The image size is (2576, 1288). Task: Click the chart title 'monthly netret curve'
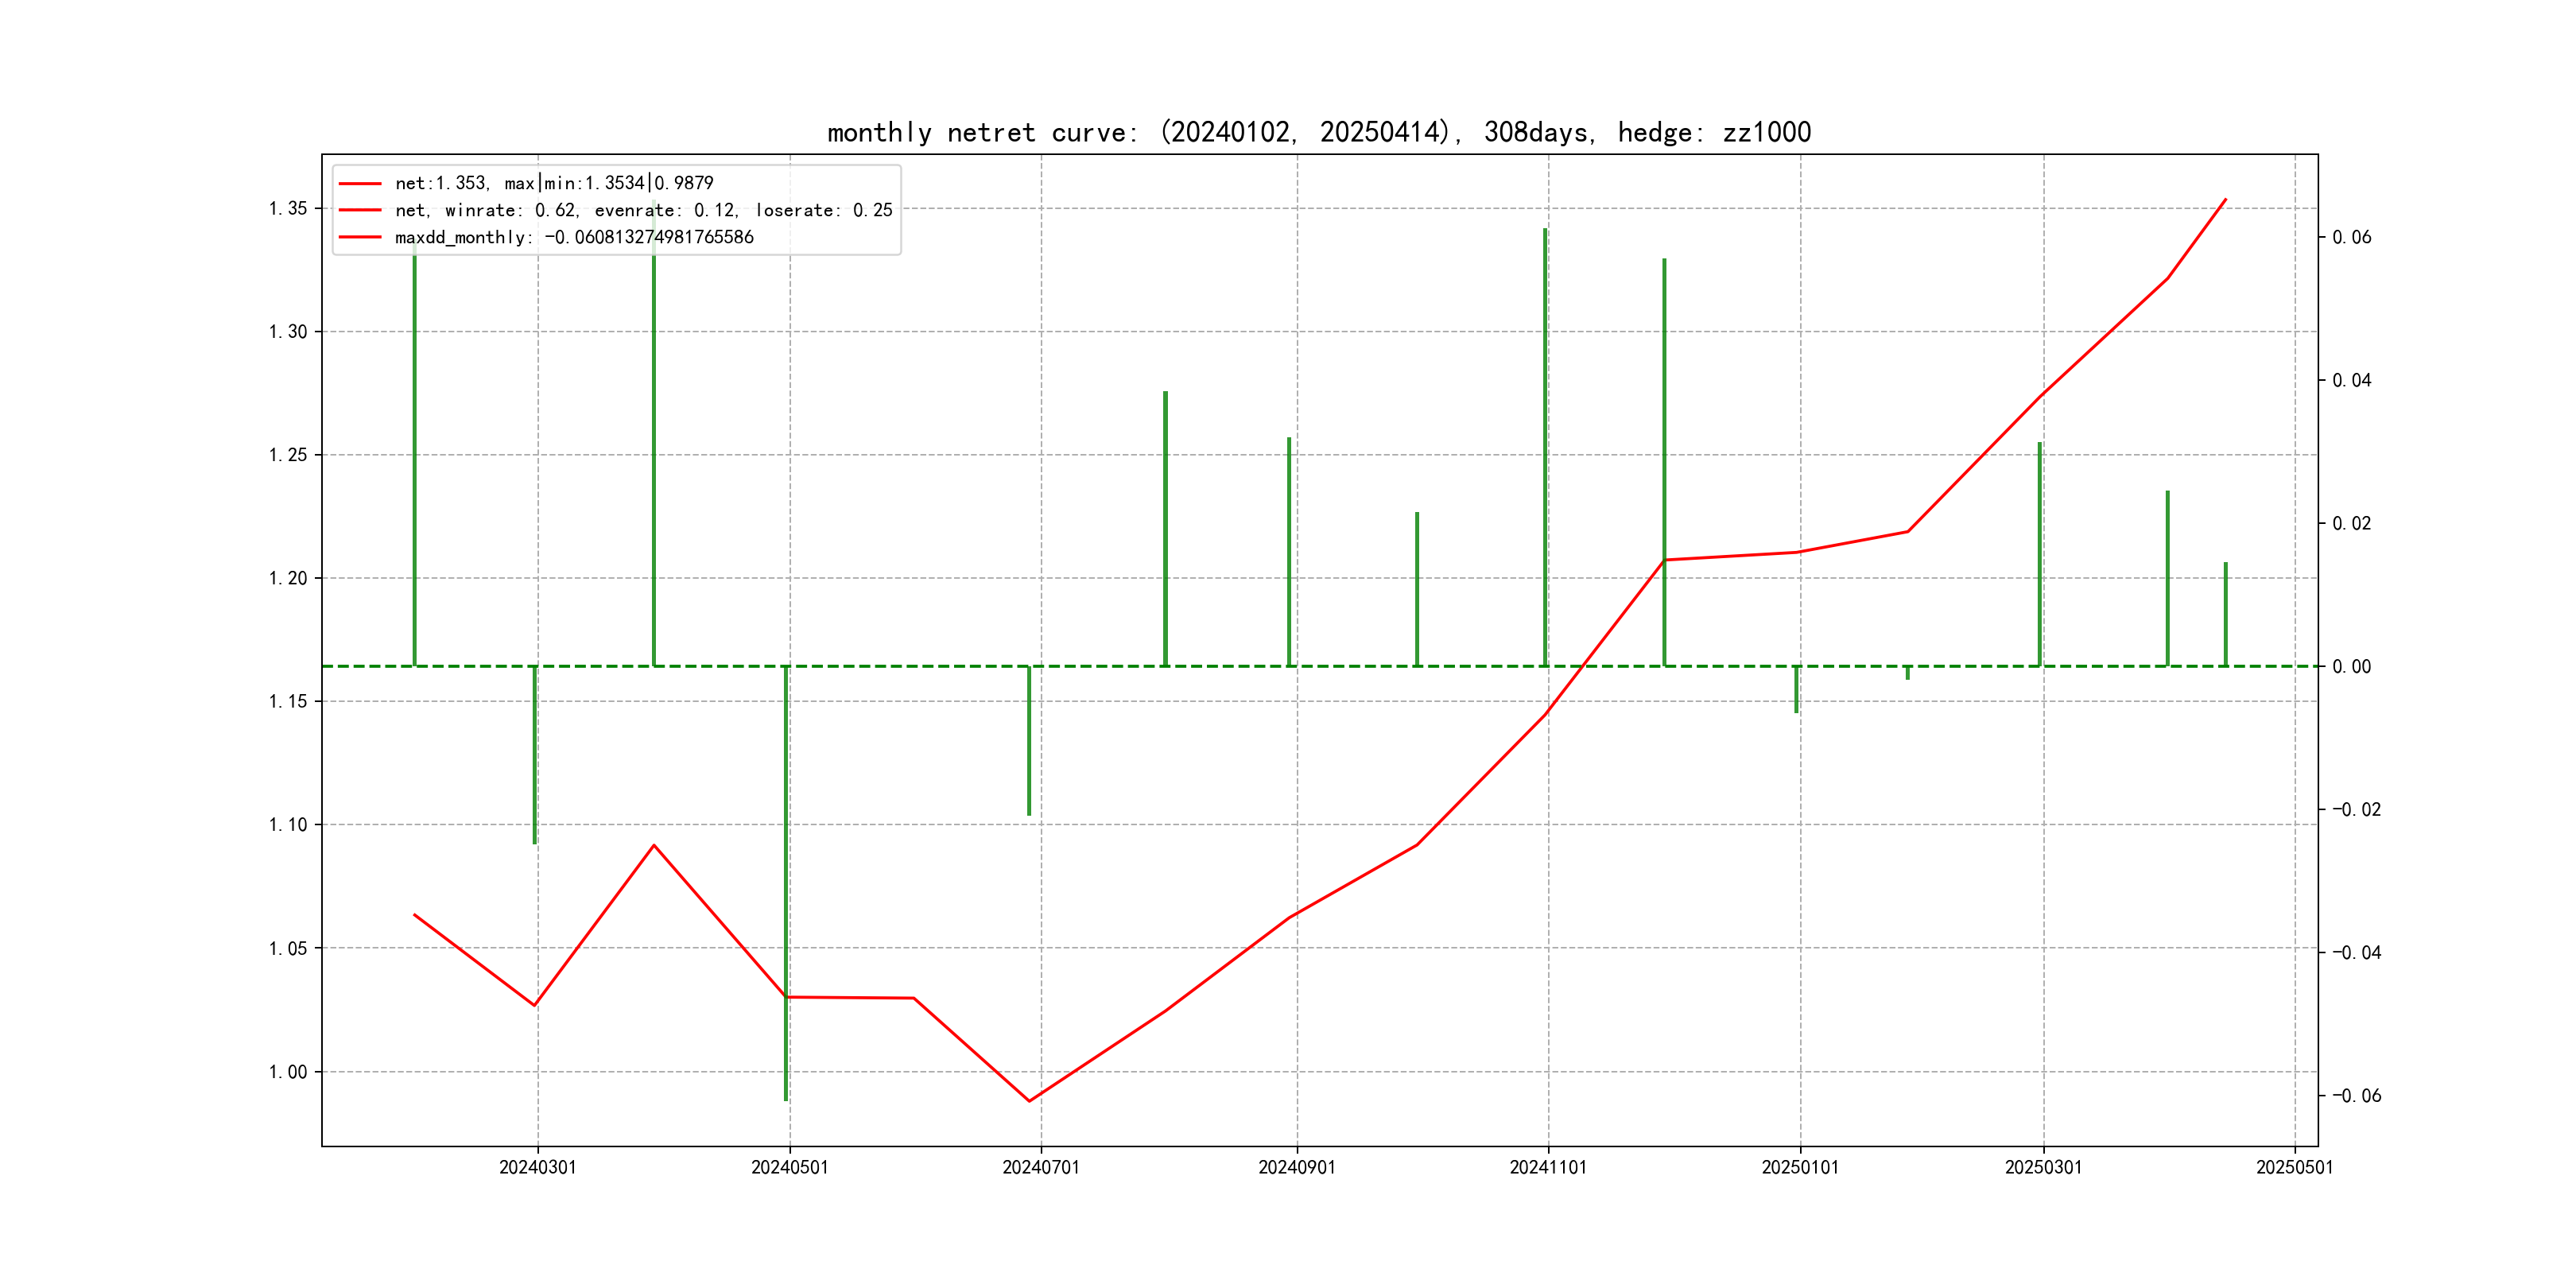pyautogui.click(x=1318, y=132)
